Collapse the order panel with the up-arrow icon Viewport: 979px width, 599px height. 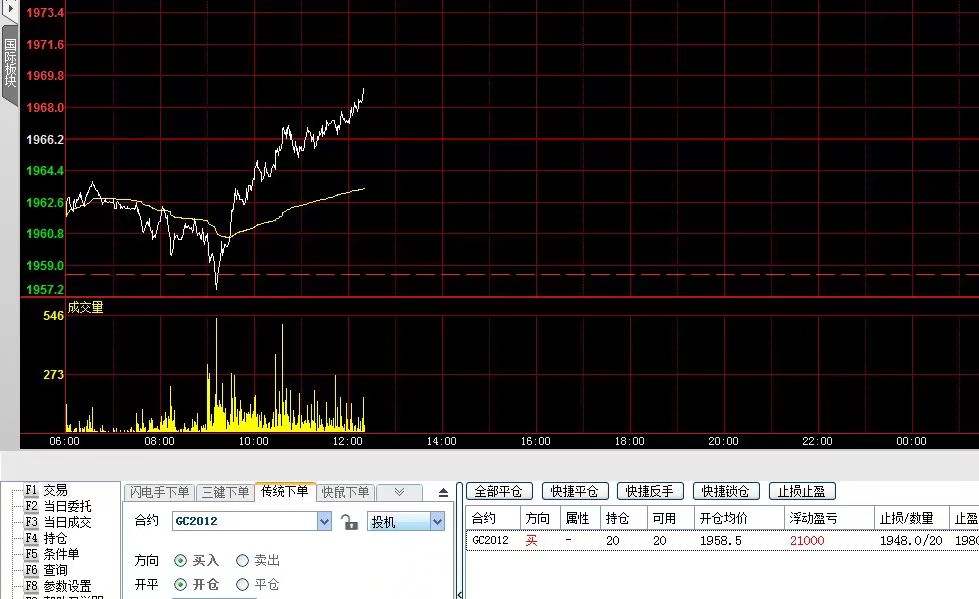[443, 492]
